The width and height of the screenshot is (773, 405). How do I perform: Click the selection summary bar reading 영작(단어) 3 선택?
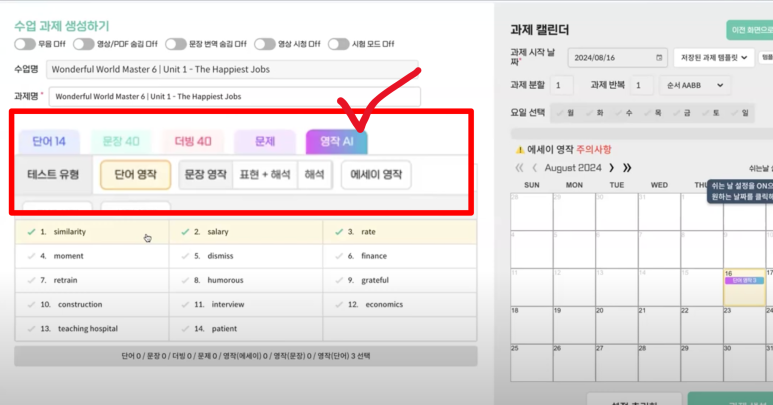tap(246, 356)
